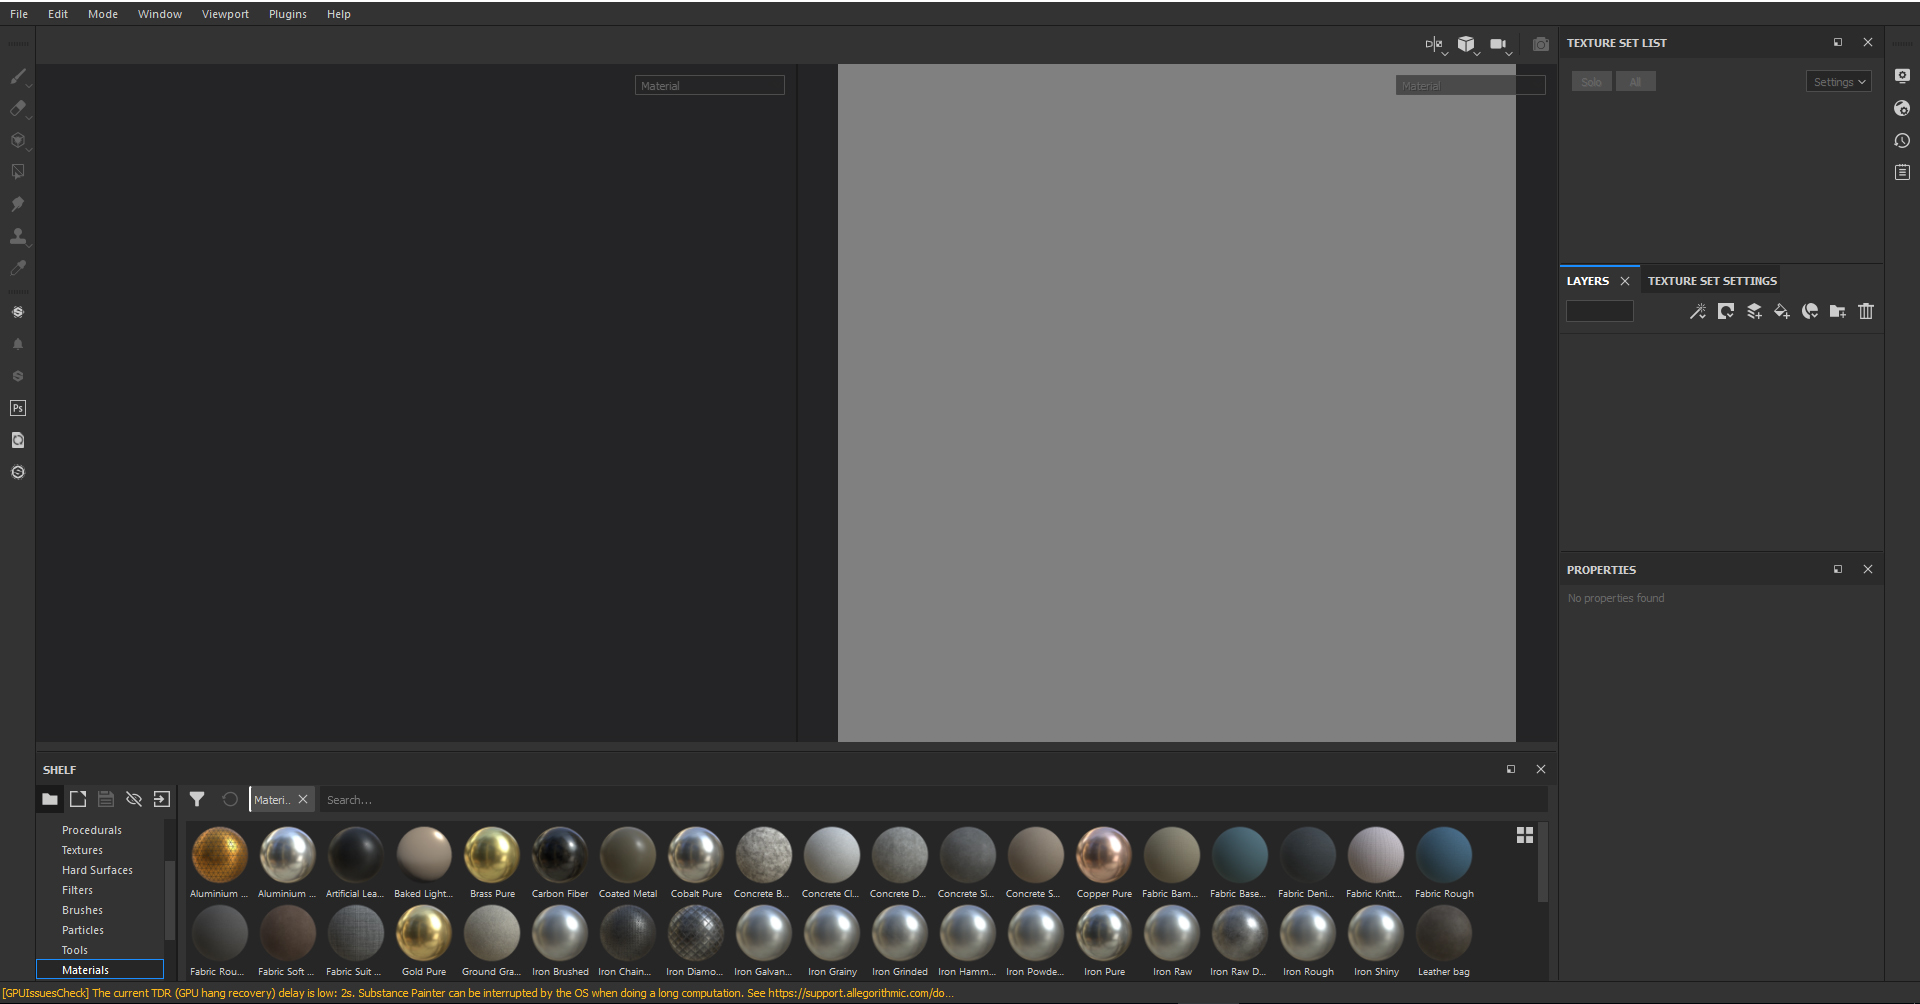
Task: Click the Photoshop export (Ps) icon
Action: pyautogui.click(x=18, y=408)
